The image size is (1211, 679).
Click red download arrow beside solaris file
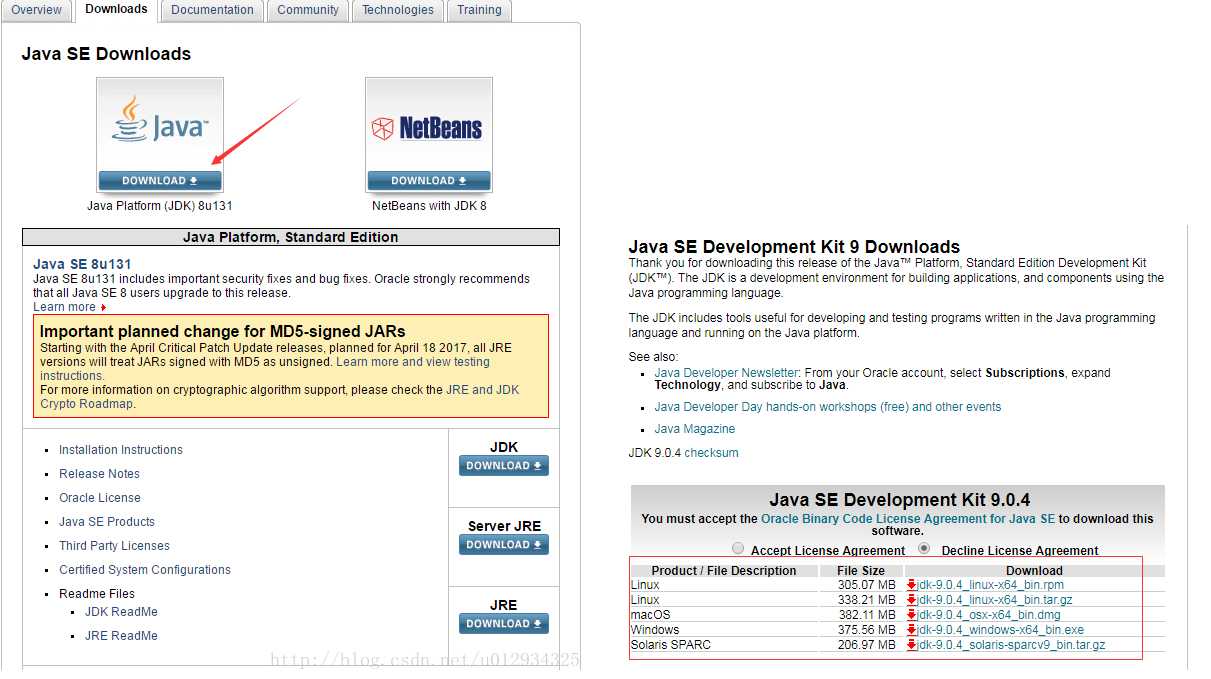click(x=911, y=645)
